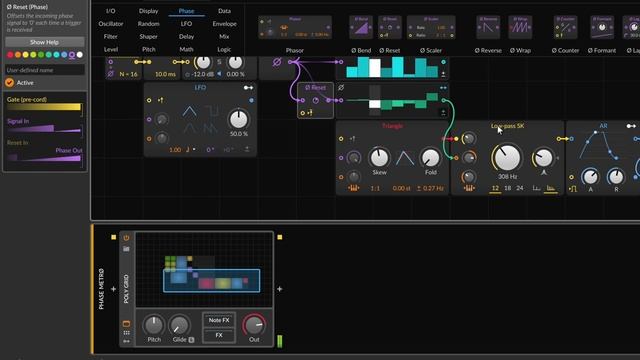The image size is (640, 360).
Task: Open the Shaper module category
Action: point(149,36)
